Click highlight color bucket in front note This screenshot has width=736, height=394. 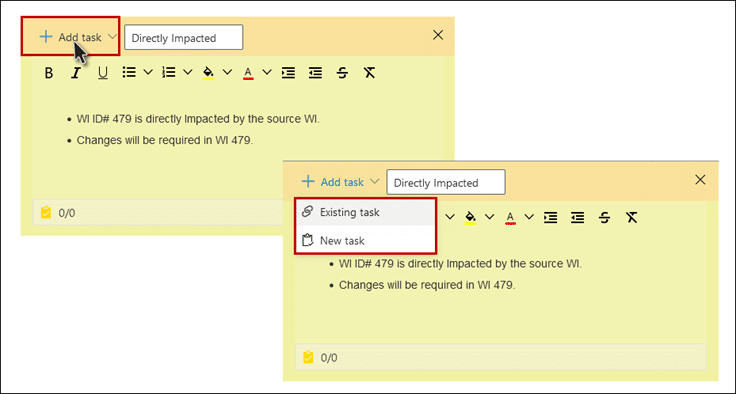pos(470,217)
